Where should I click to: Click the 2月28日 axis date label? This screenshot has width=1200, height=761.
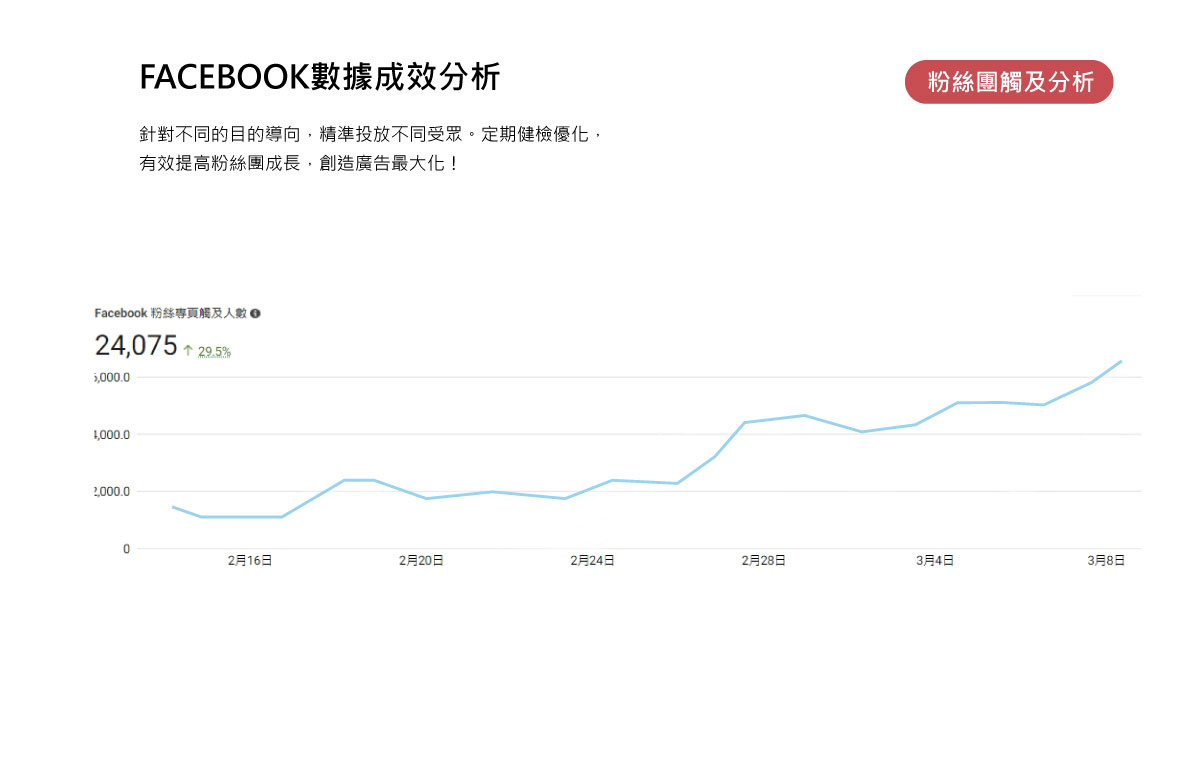coord(763,561)
